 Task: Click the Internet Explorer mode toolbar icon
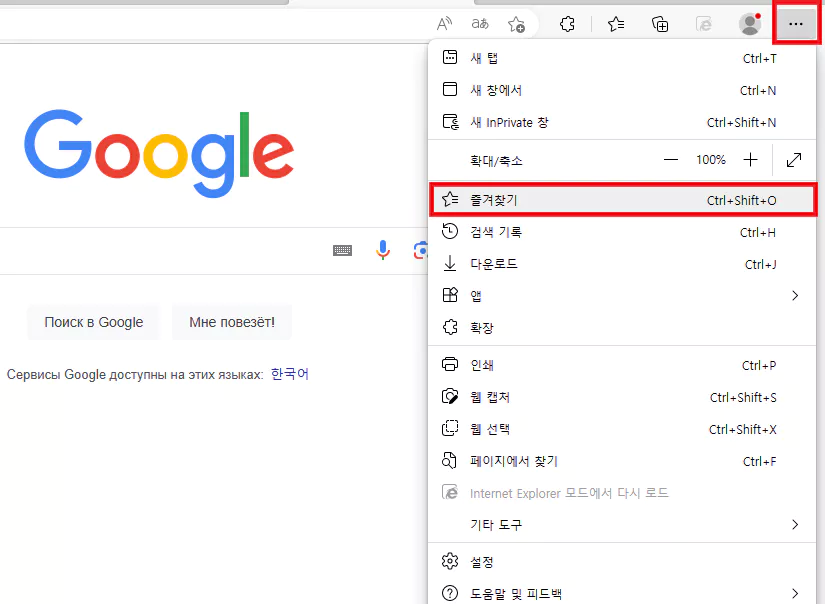pos(705,23)
